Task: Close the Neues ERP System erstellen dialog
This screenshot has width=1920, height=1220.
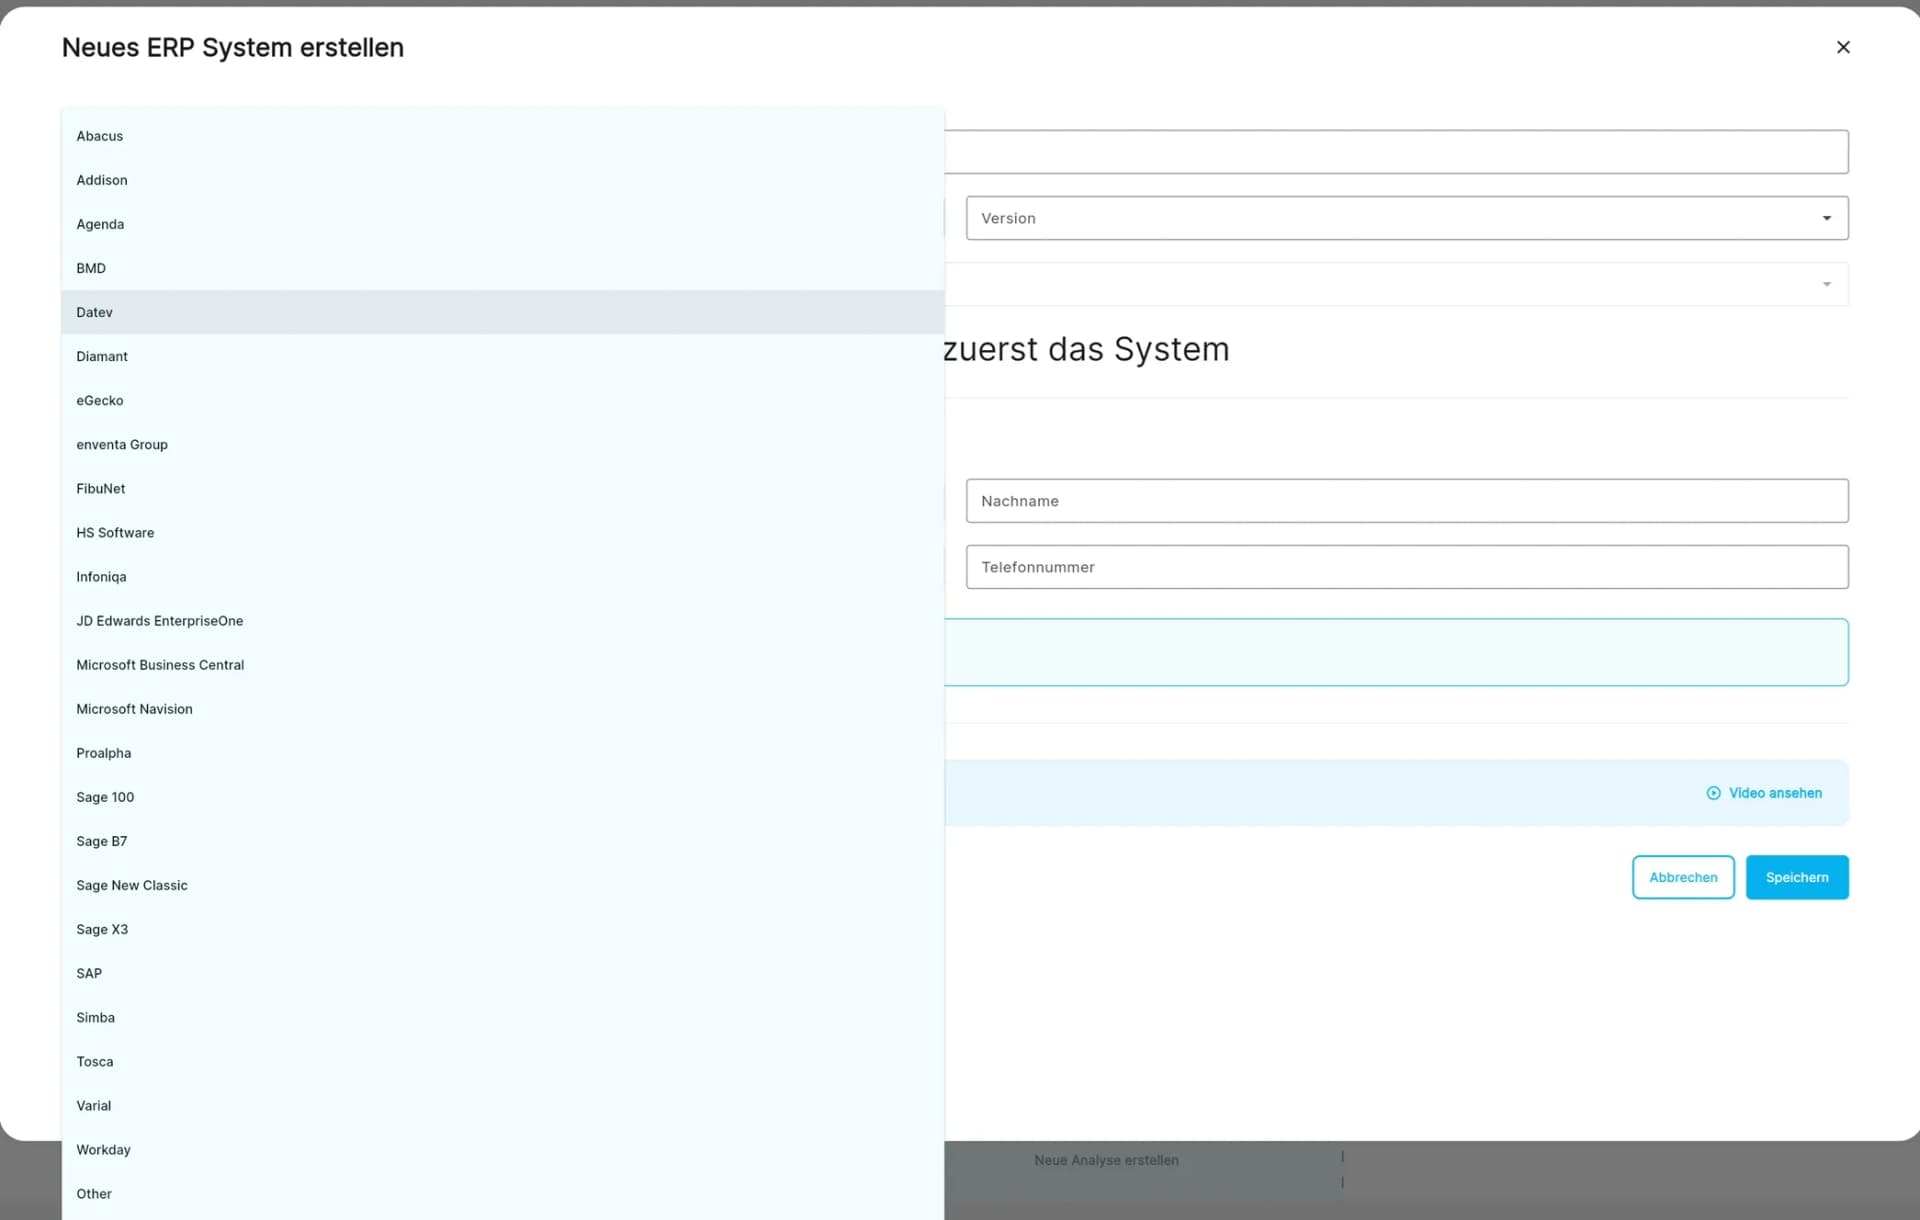Action: tap(1843, 47)
